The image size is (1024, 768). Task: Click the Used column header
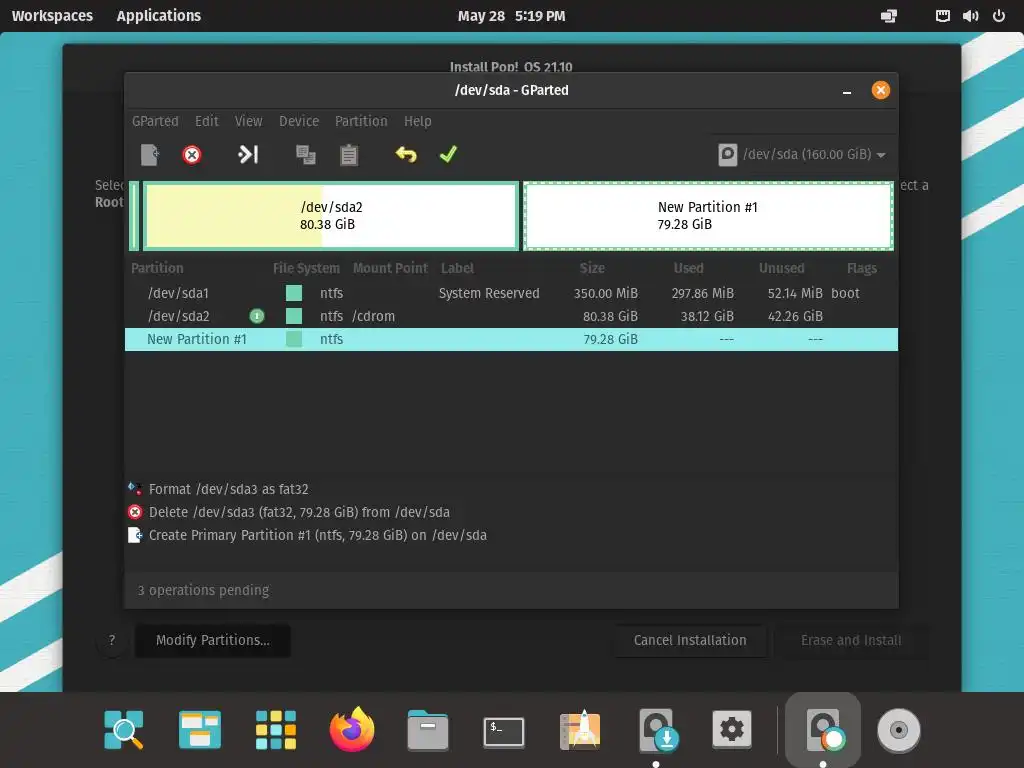(688, 268)
